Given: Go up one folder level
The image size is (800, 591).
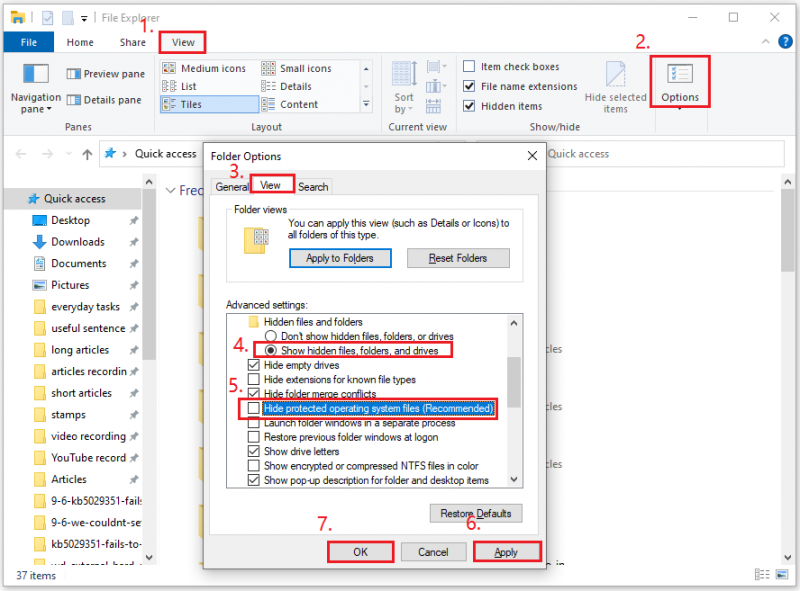Looking at the screenshot, I should (x=87, y=154).
